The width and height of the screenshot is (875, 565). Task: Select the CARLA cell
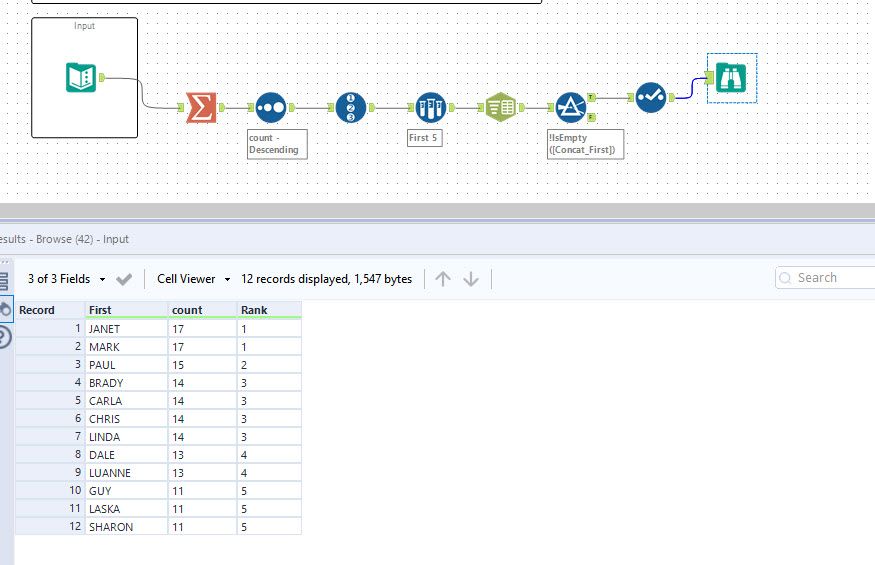click(127, 401)
